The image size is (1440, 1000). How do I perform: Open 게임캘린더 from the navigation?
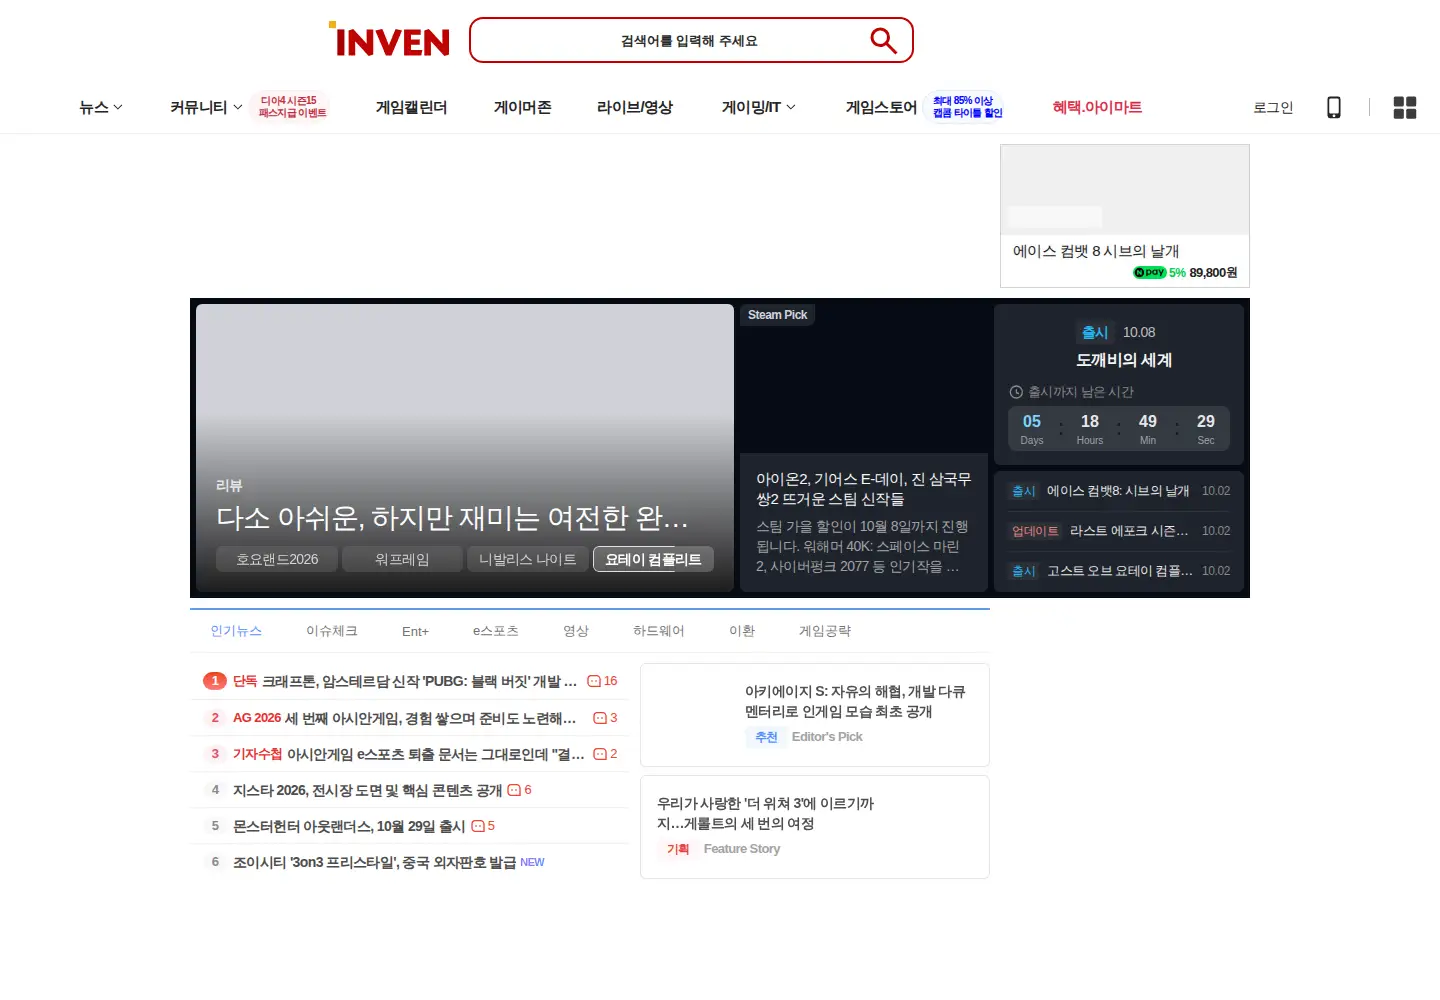[411, 107]
